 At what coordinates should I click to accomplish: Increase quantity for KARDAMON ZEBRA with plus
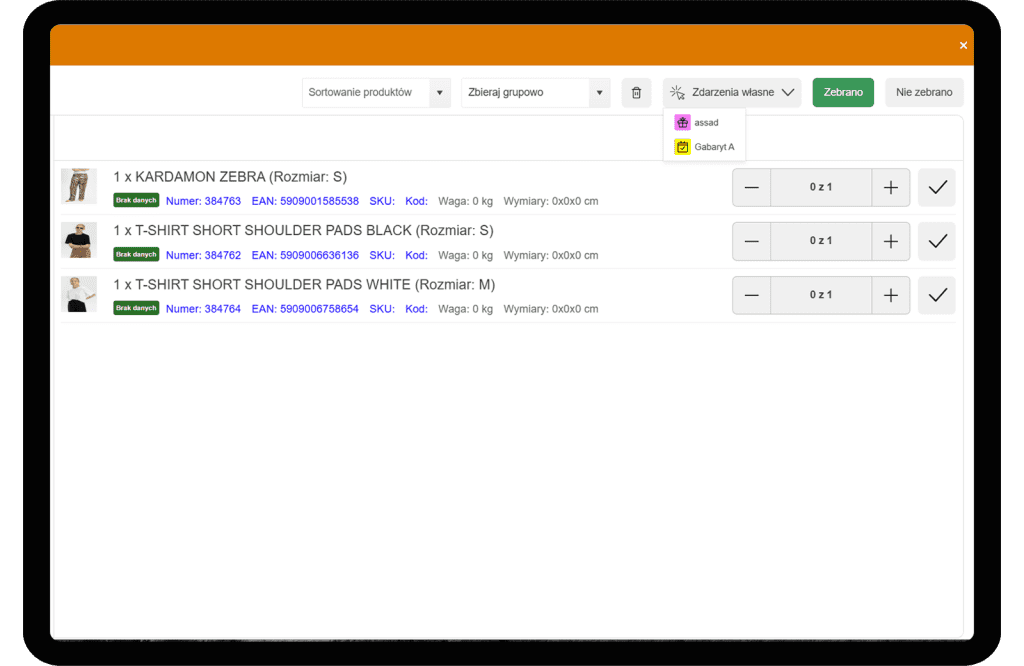[x=890, y=187]
